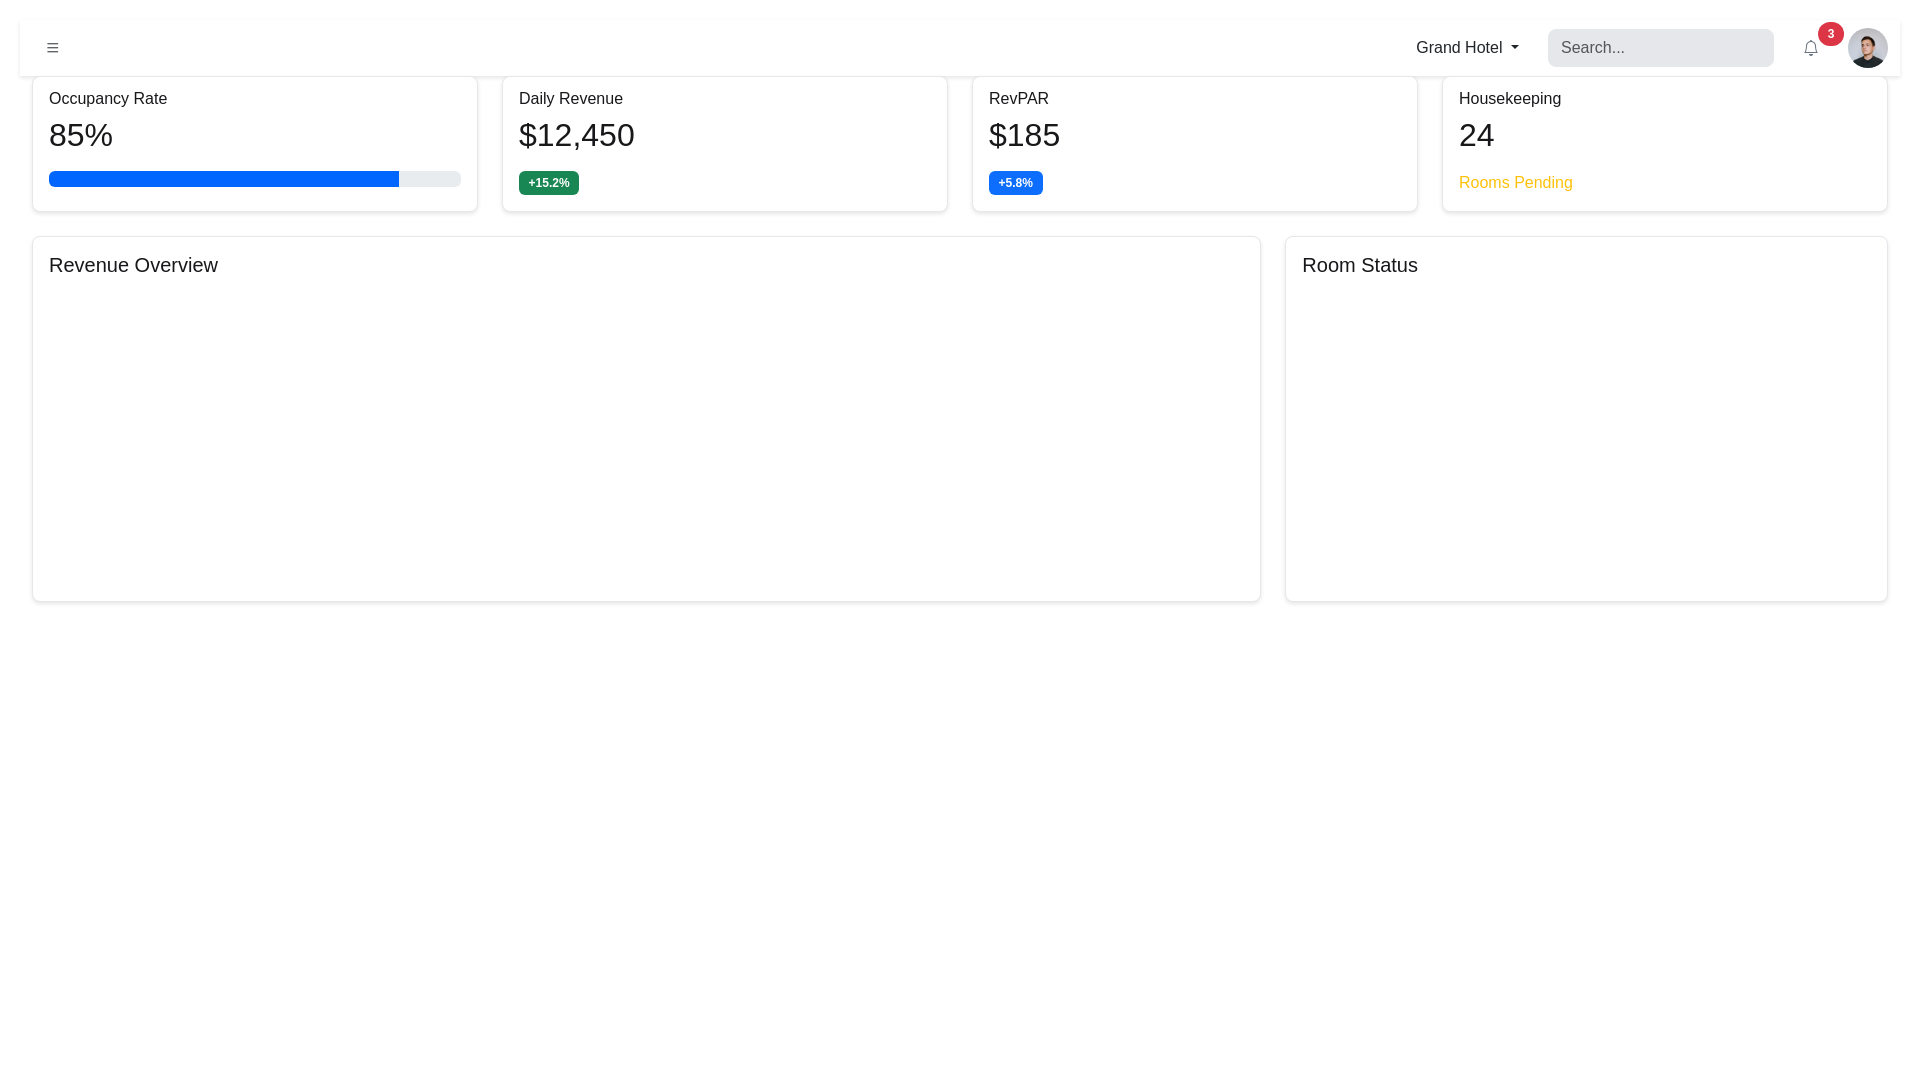
Task: Click inside the Search input field
Action: coord(1660,47)
